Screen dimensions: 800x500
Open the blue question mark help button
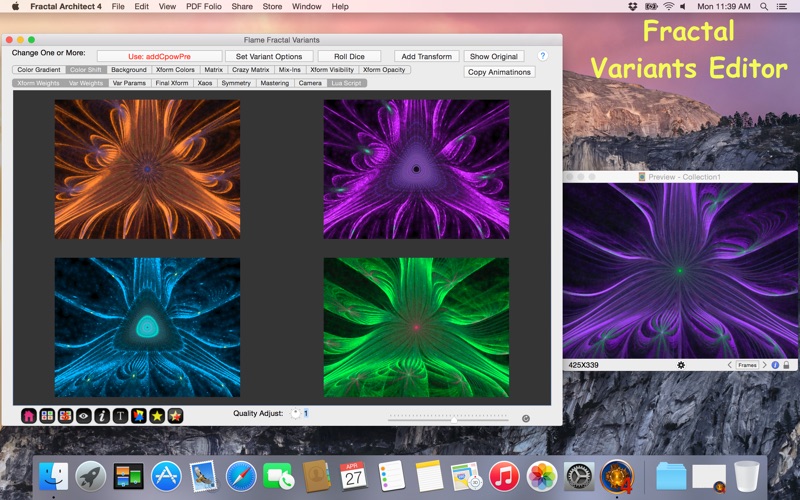pos(543,56)
